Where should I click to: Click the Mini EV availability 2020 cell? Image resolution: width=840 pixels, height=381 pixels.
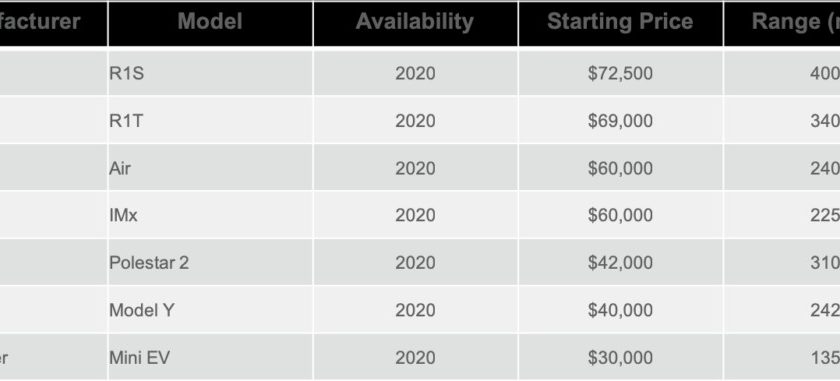pos(415,357)
